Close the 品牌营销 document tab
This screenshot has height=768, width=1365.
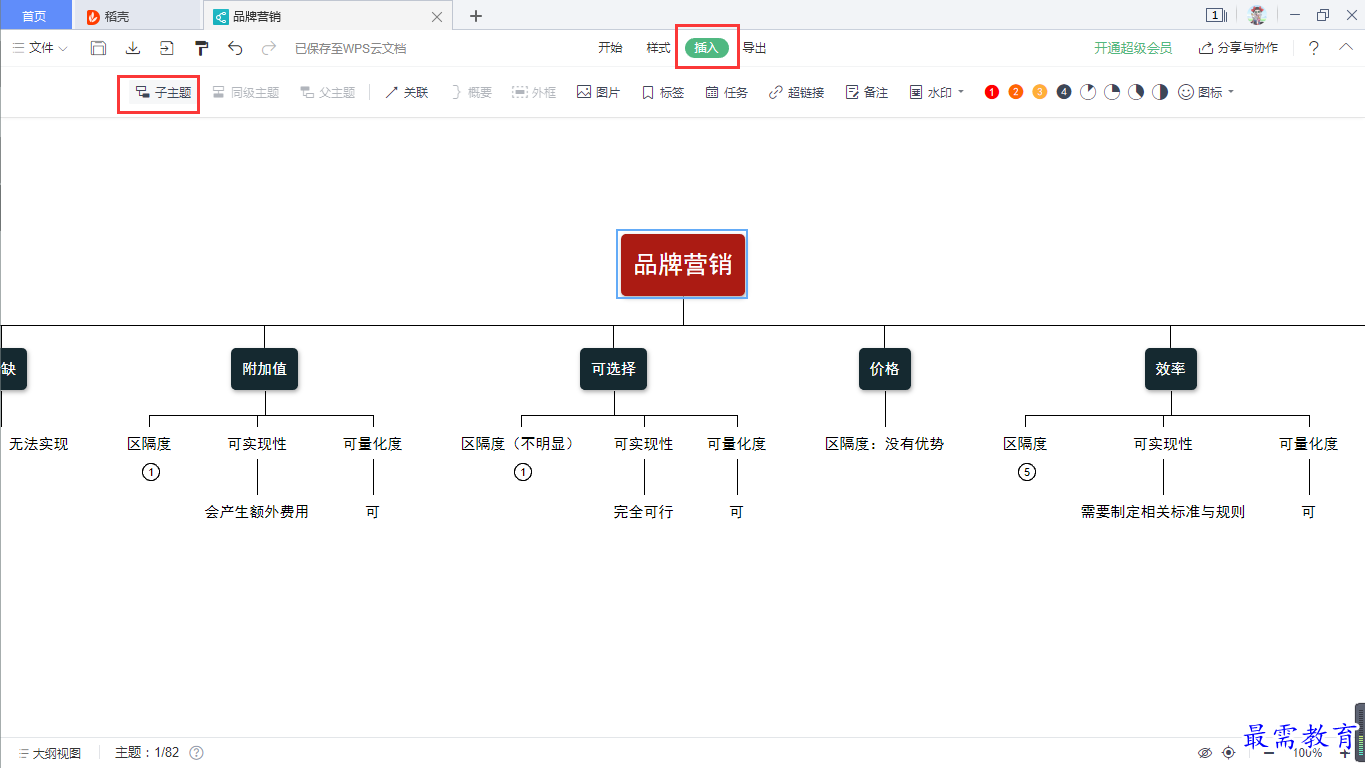[436, 16]
